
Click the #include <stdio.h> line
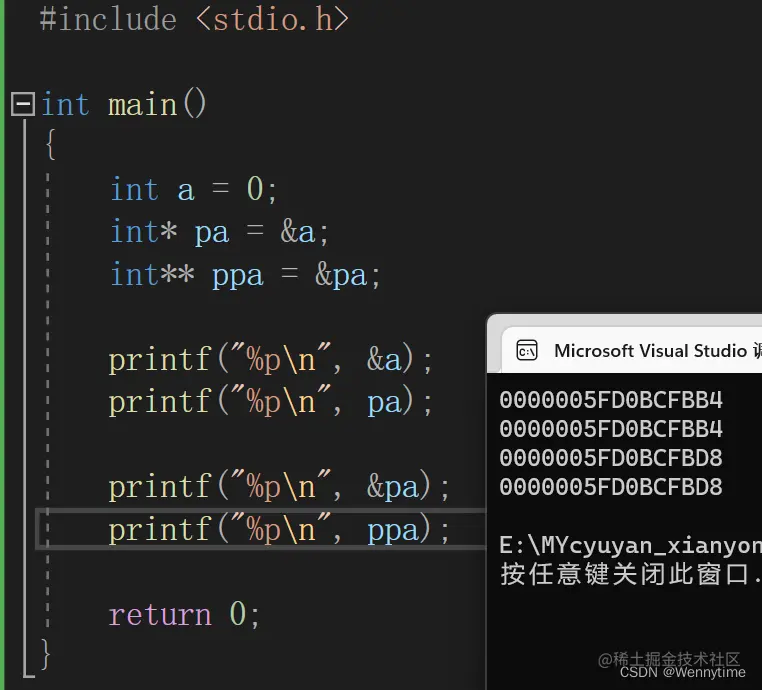[x=194, y=19]
